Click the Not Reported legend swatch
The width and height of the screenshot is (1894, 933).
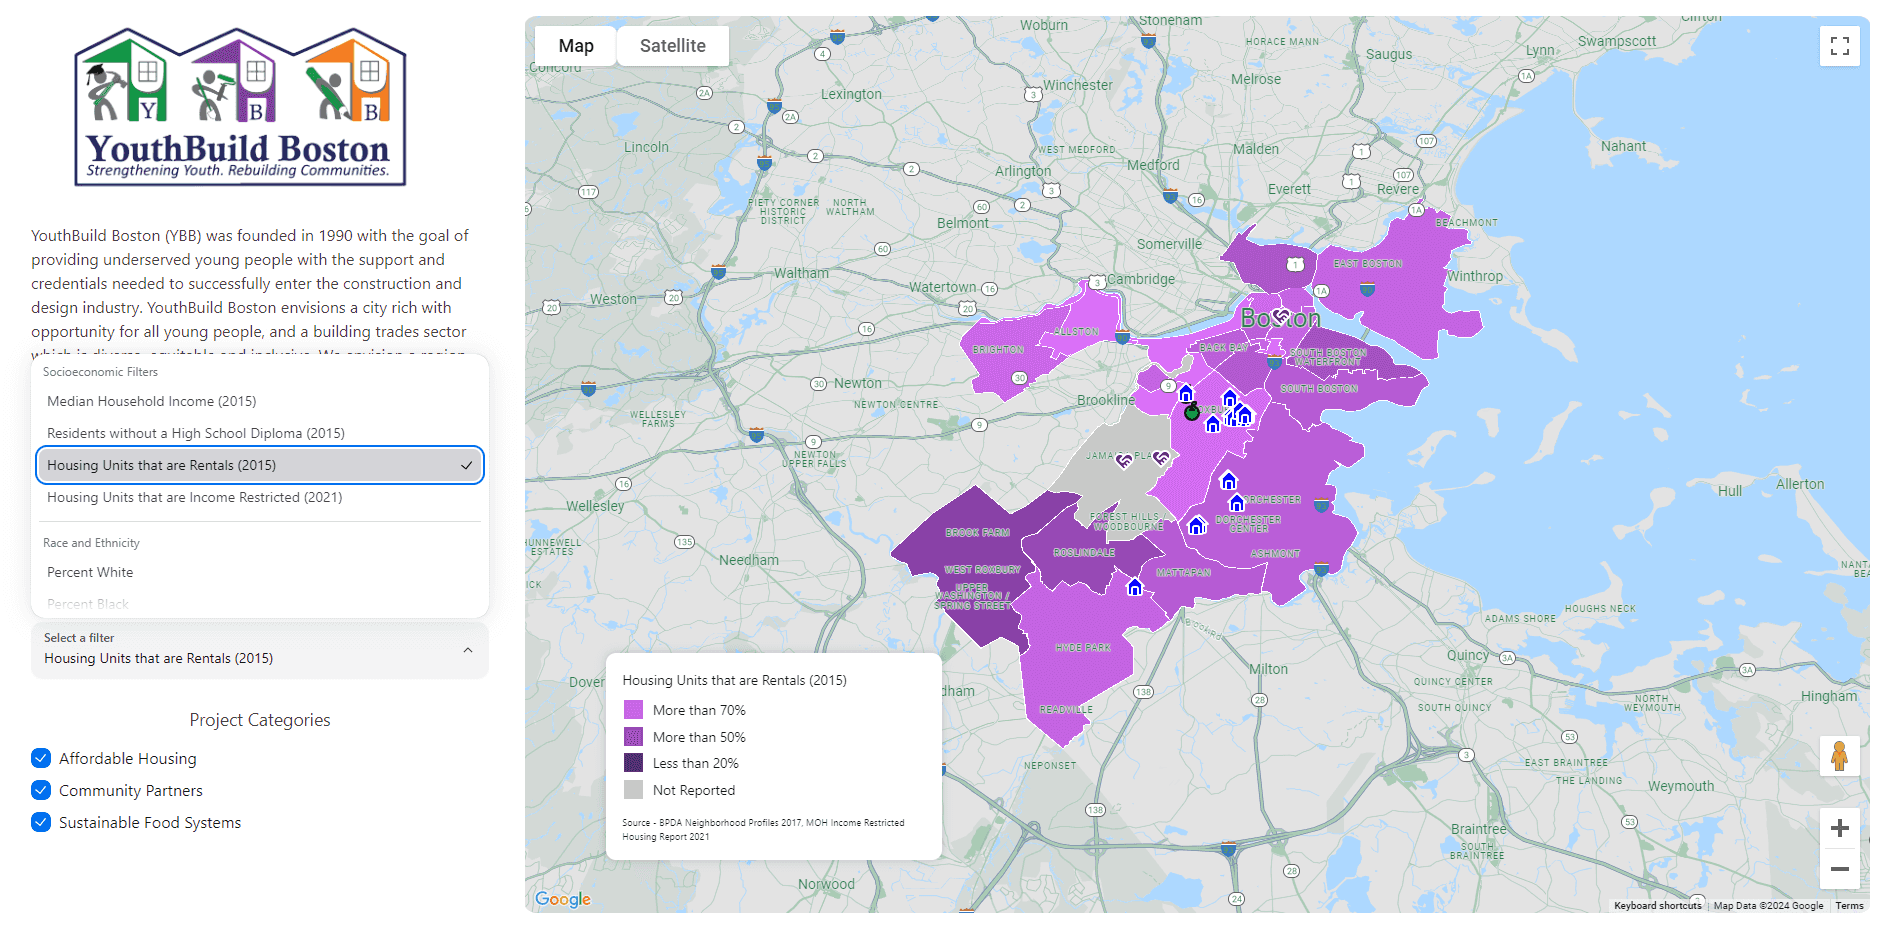click(x=633, y=790)
